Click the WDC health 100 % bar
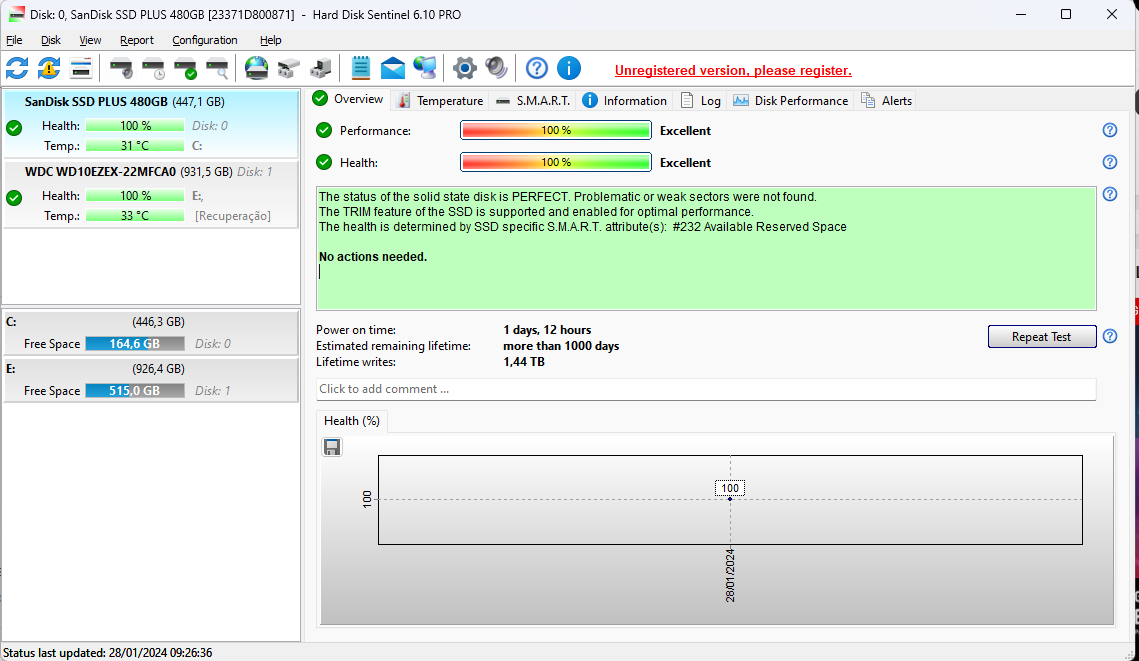Screen dimensions: 1139x661 coord(134,195)
